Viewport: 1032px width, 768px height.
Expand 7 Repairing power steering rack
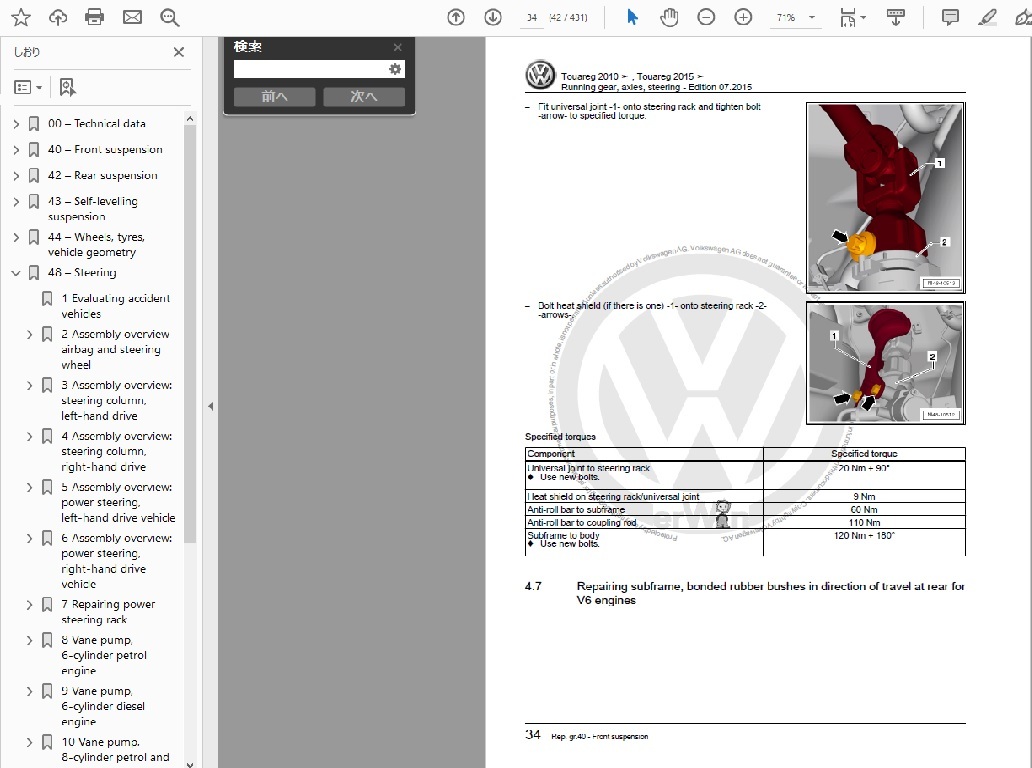(x=30, y=605)
